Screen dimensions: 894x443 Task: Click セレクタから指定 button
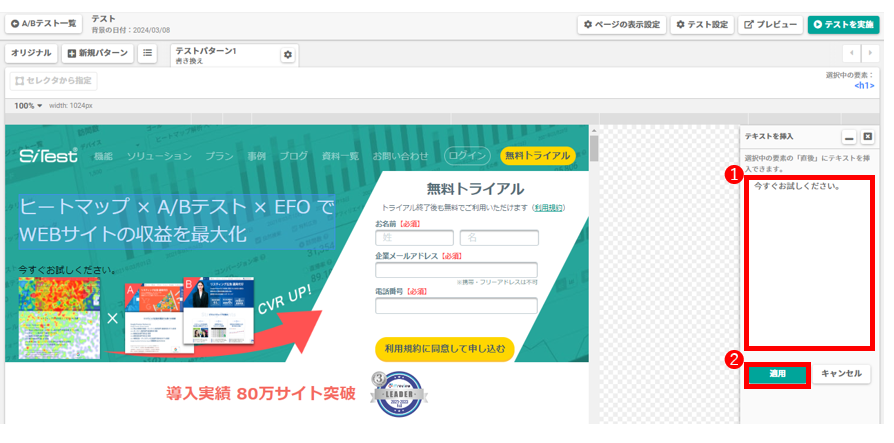[x=54, y=81]
